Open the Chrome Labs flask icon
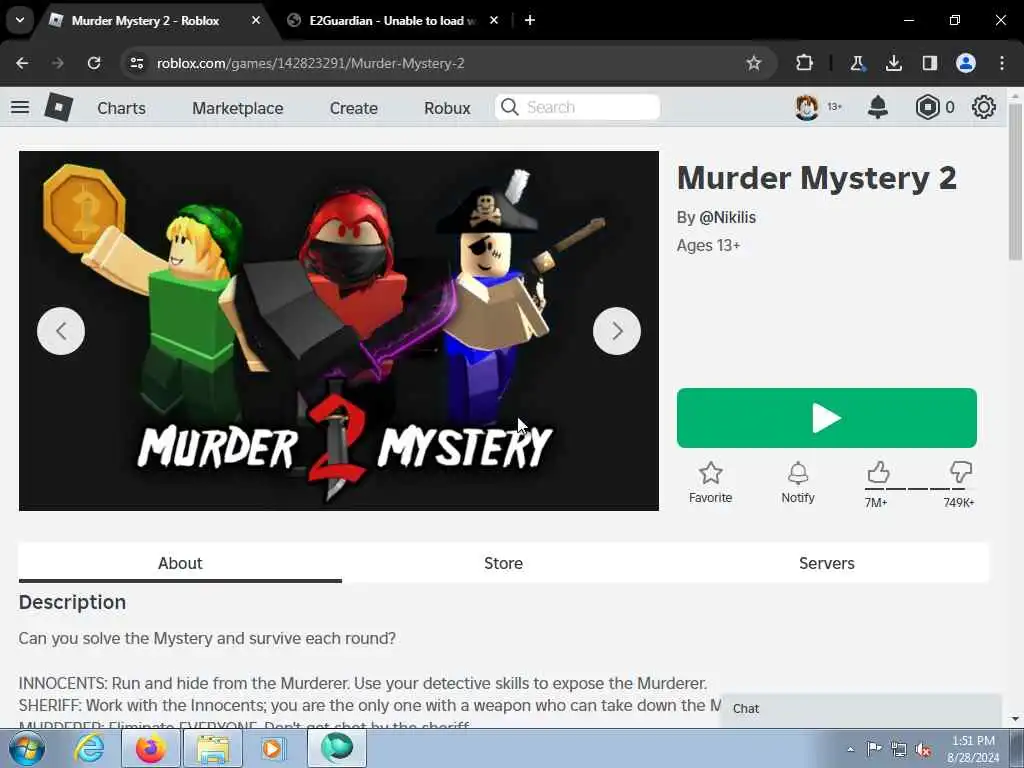Screen dimensions: 1024x768 click(857, 63)
